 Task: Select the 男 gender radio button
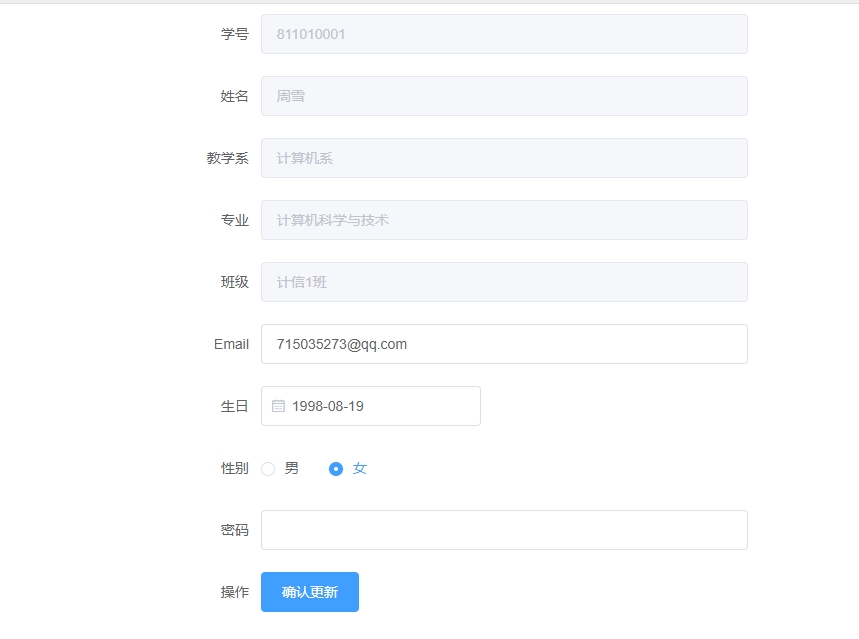268,469
